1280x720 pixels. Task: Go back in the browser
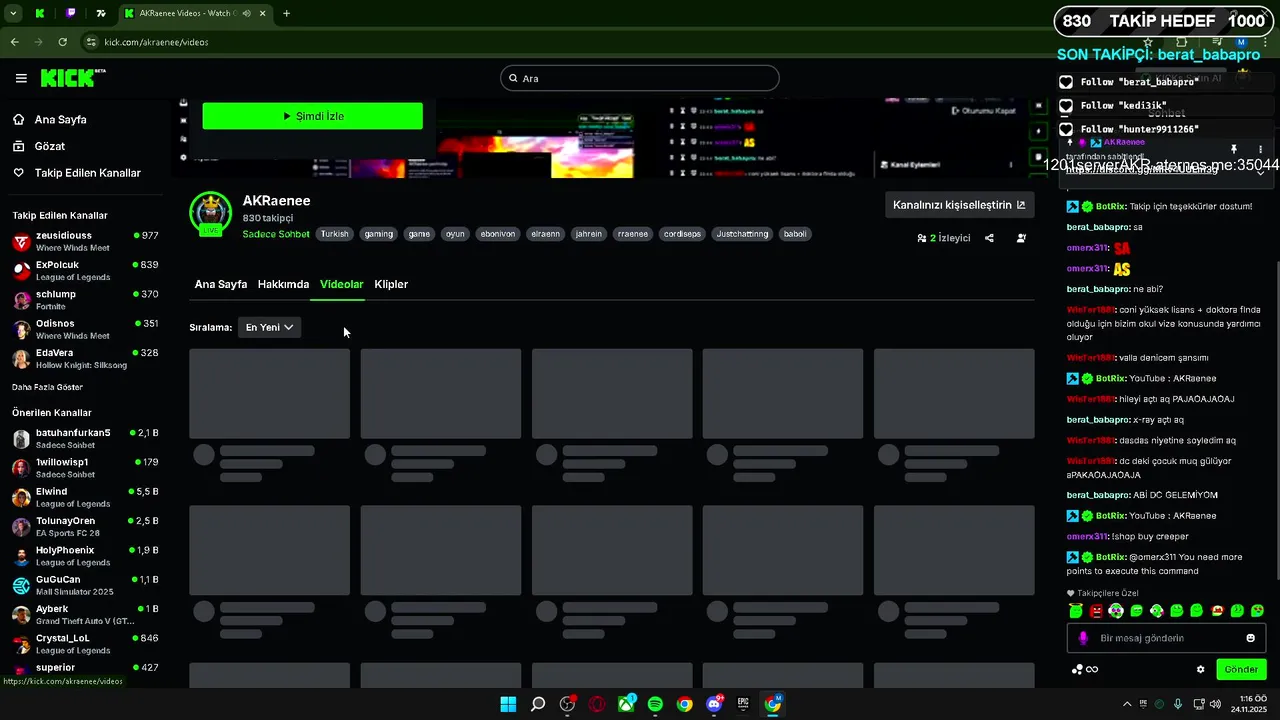14,42
